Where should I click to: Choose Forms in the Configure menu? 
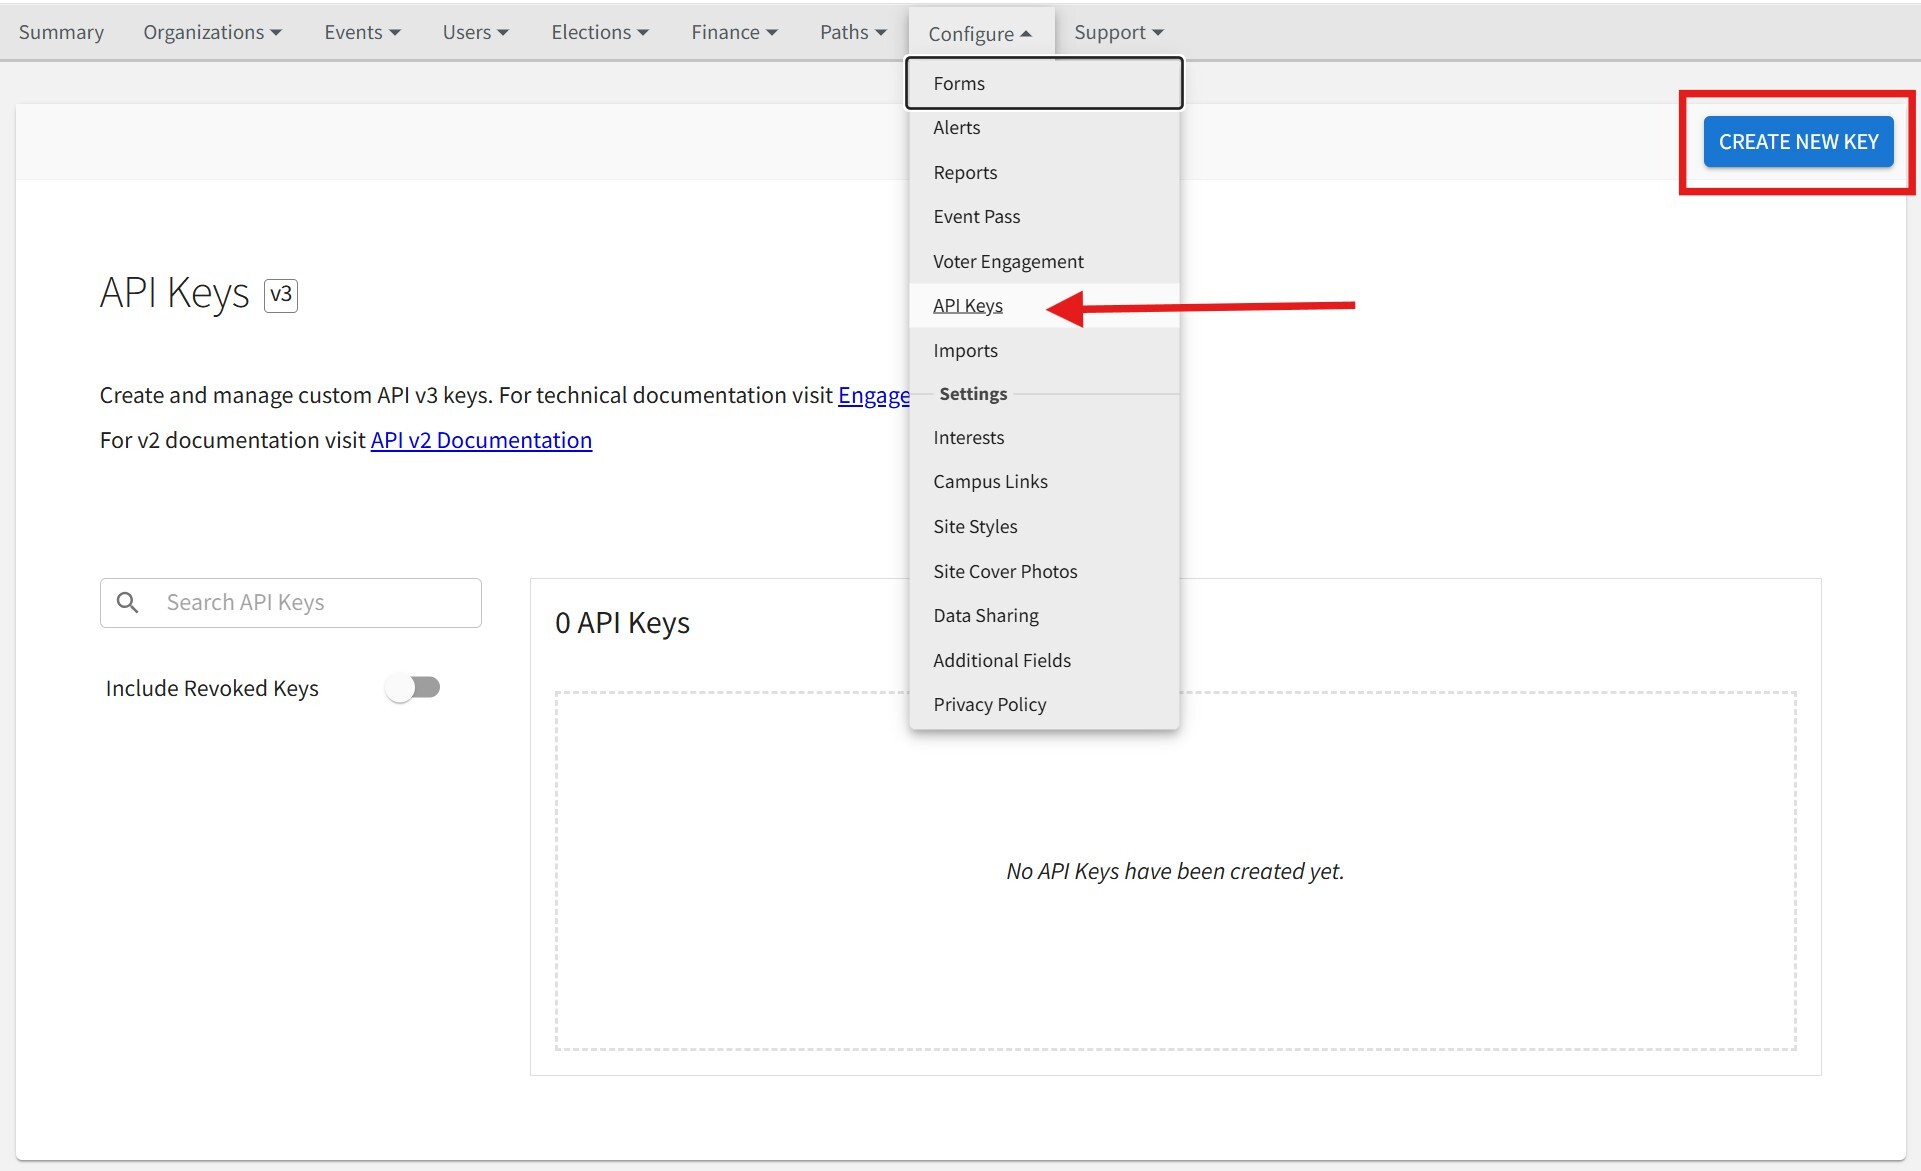[x=958, y=84]
